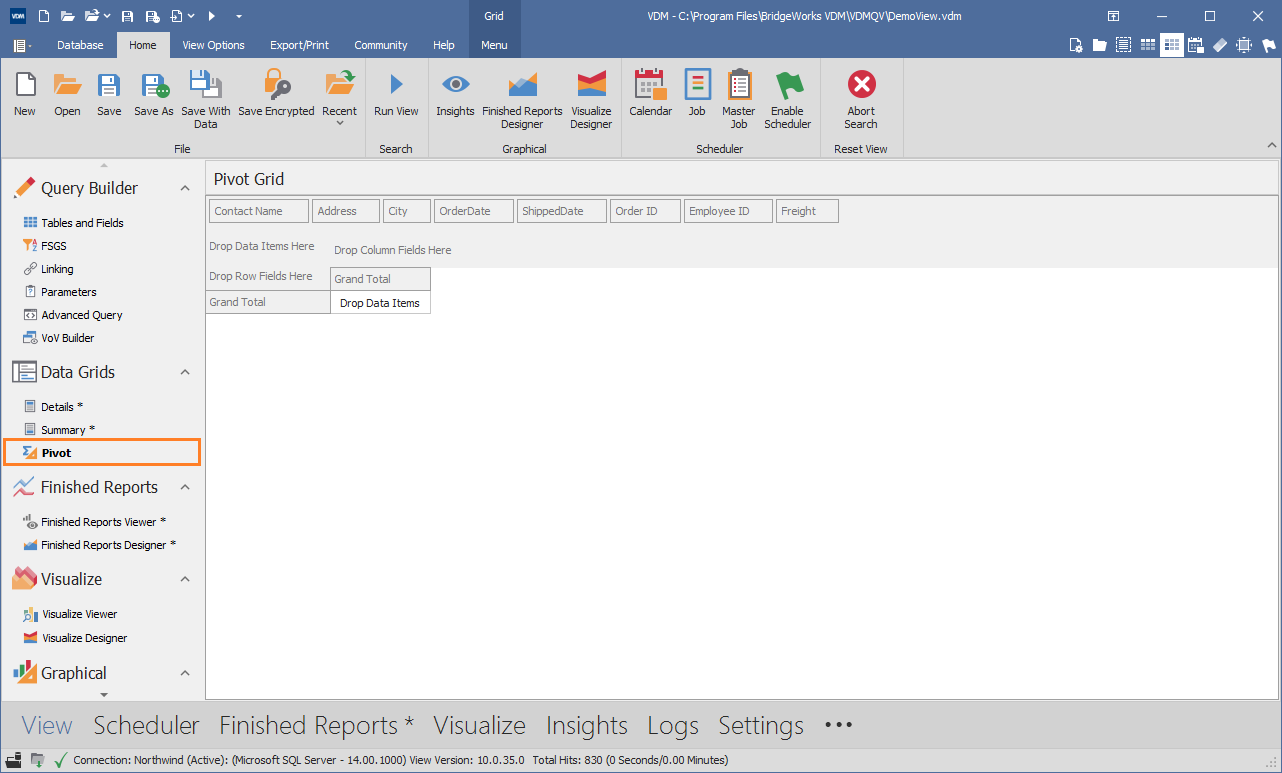Switch to the Database ribbon tab
1282x773 pixels.
pos(80,45)
